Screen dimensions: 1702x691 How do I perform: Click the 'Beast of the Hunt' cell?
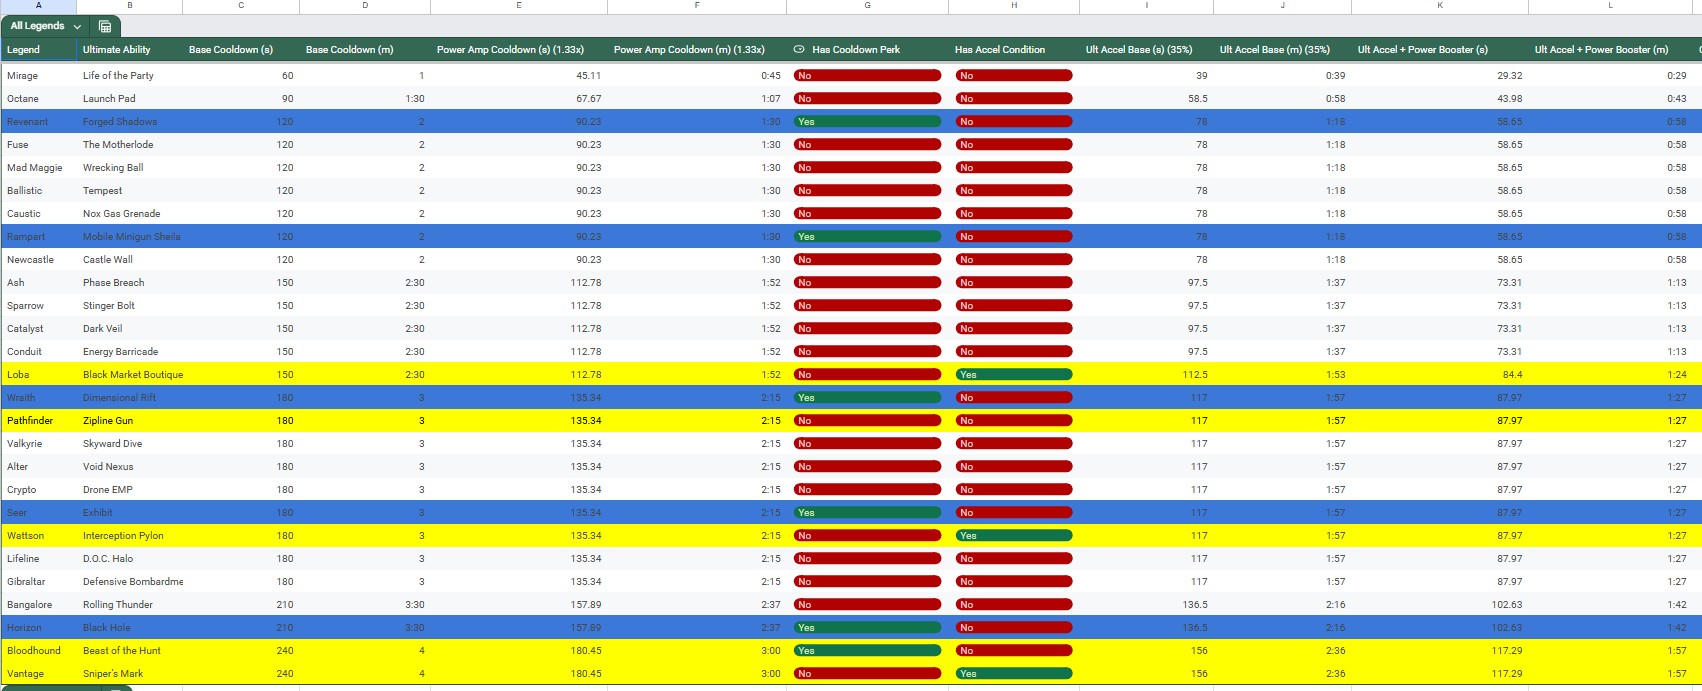tap(130, 650)
